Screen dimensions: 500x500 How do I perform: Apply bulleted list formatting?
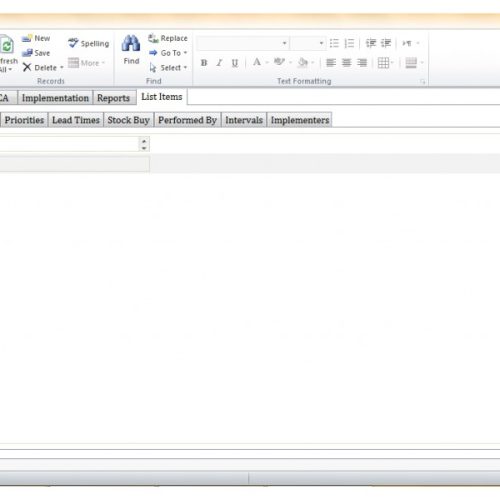(x=334, y=43)
